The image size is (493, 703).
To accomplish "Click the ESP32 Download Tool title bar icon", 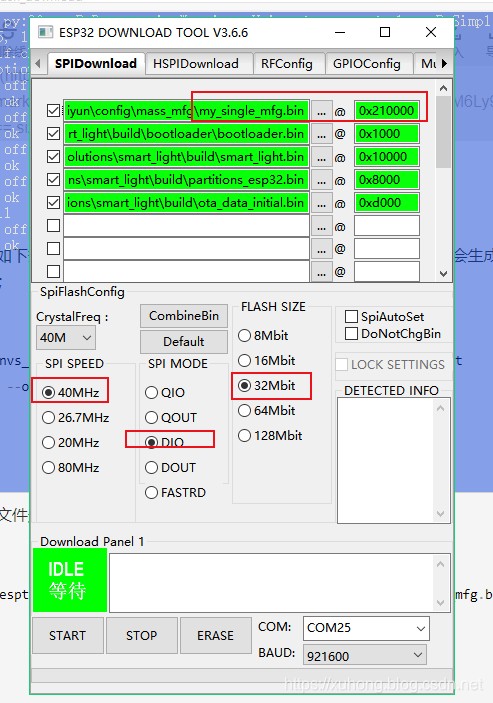I will pyautogui.click(x=45, y=32).
